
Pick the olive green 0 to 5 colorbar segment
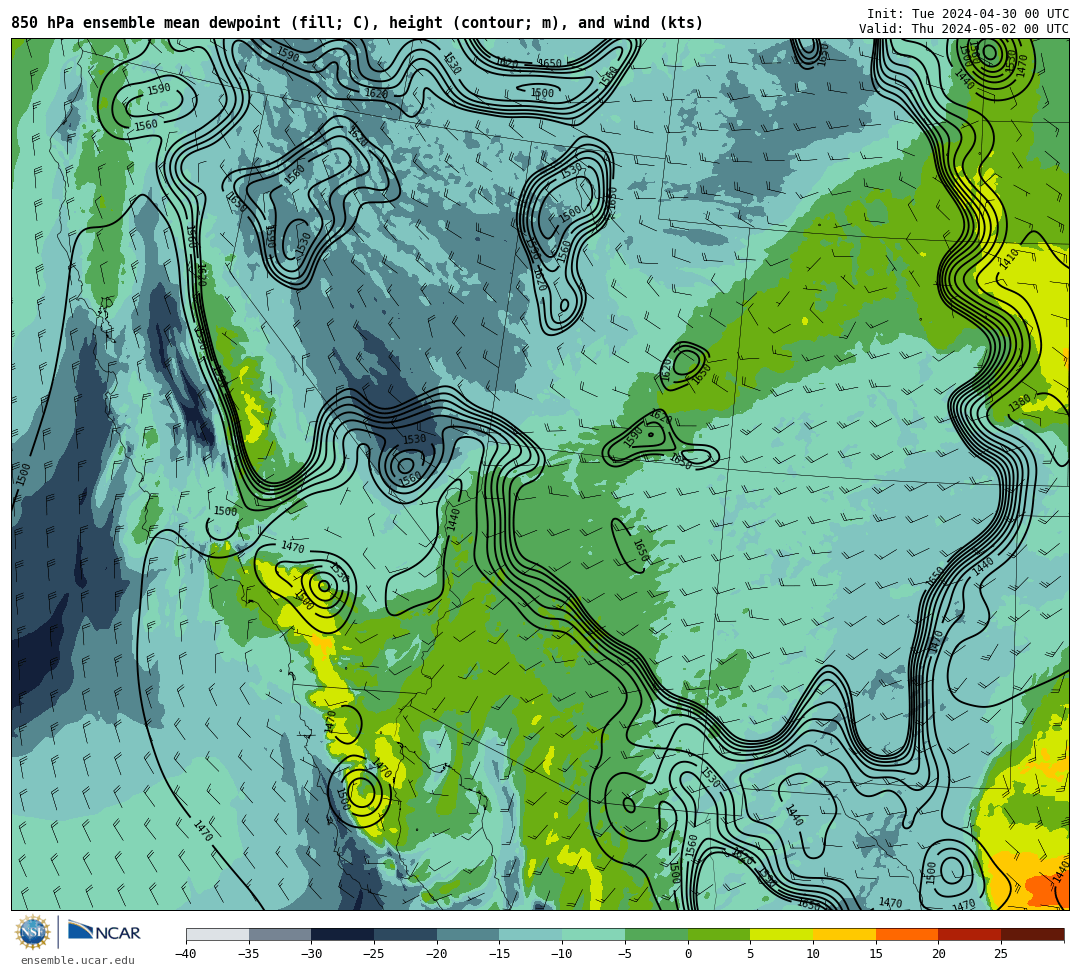719,934
